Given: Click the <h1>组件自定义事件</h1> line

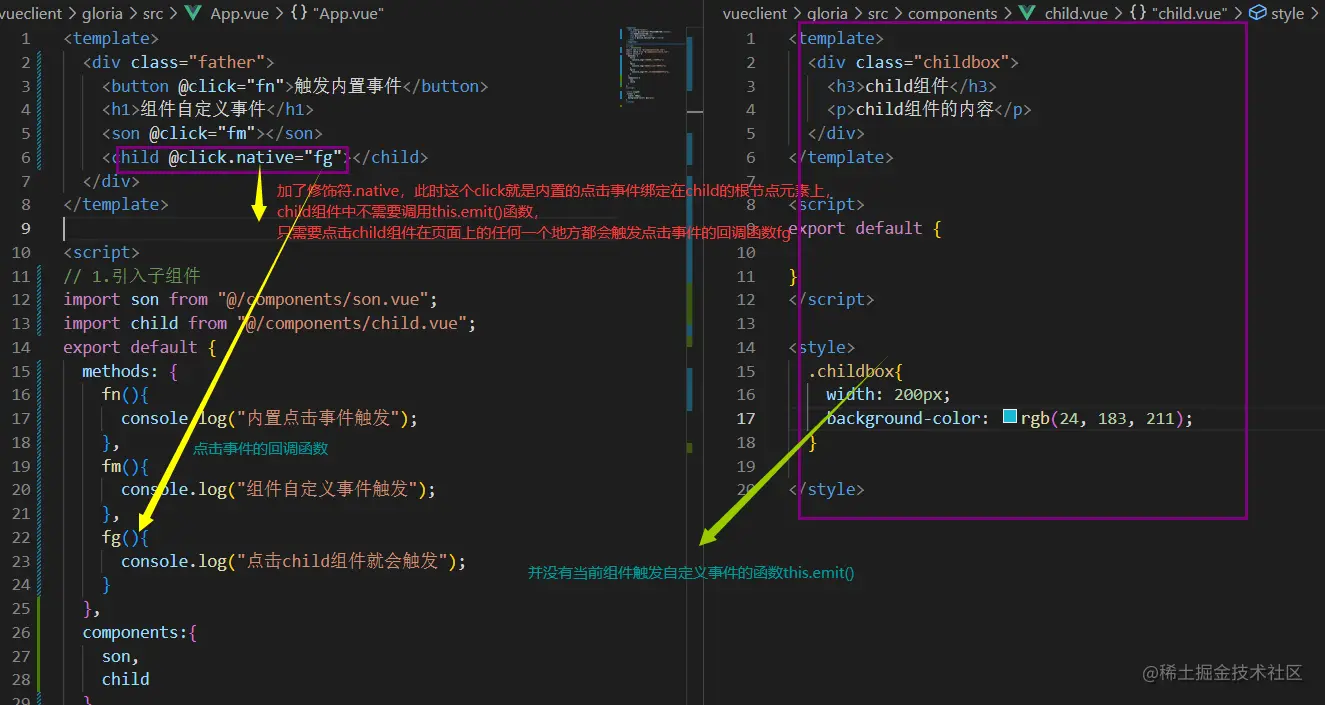Looking at the screenshot, I should 207,109.
